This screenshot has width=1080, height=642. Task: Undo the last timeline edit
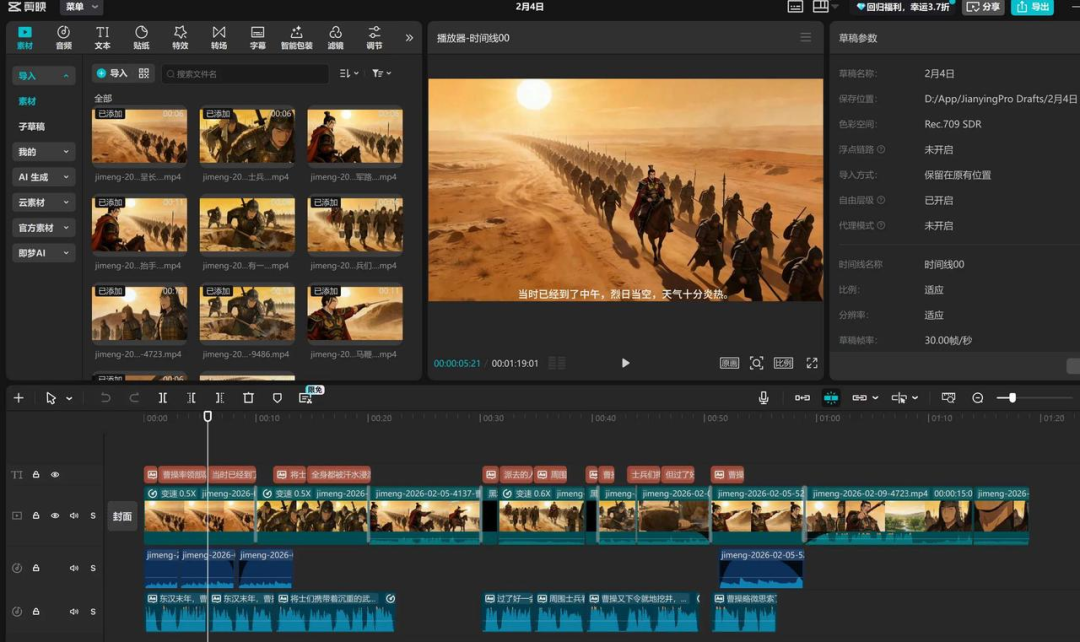click(105, 397)
